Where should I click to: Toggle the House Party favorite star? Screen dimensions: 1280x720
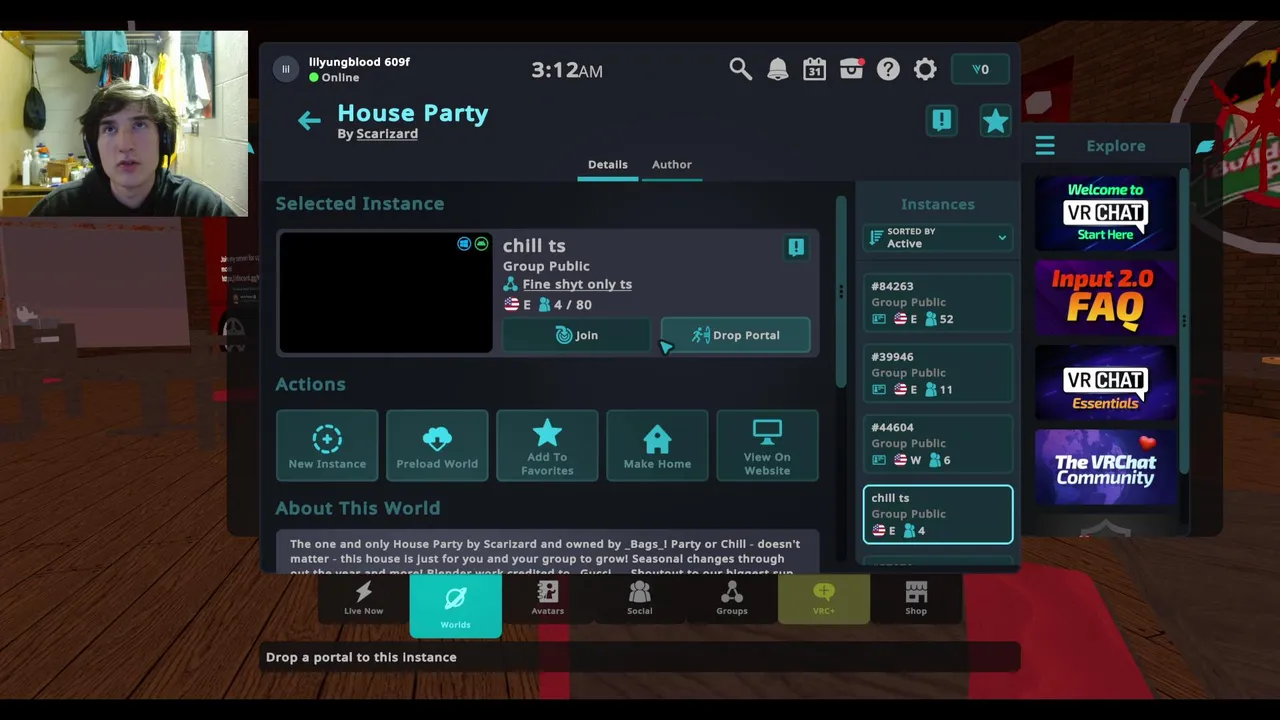995,121
